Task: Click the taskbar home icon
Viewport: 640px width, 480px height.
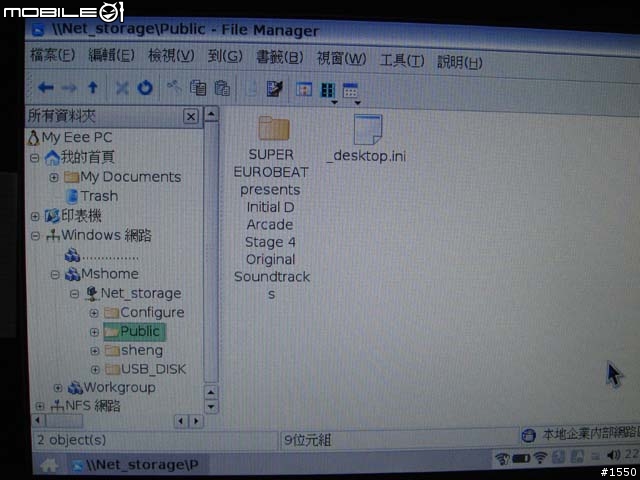Action: (x=49, y=465)
